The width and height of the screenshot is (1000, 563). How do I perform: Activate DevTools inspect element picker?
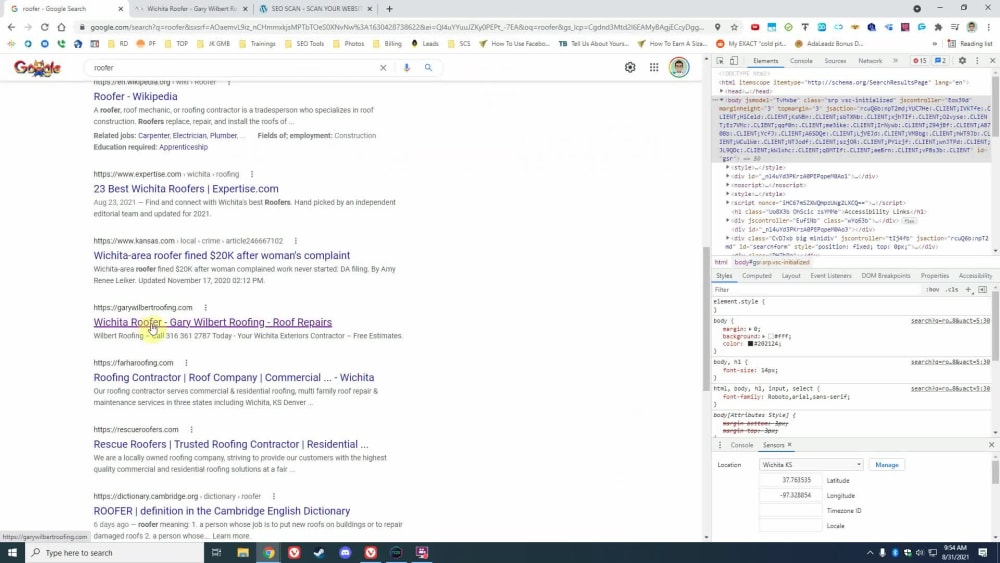click(720, 61)
